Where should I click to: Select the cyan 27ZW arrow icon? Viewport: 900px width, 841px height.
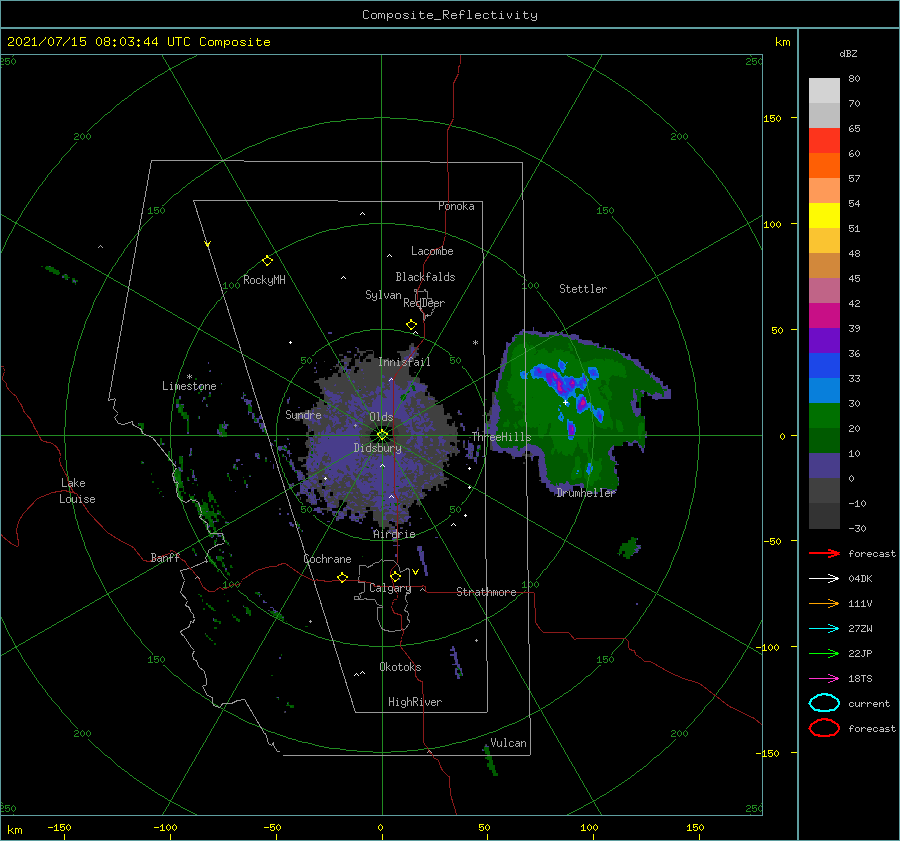click(x=824, y=629)
